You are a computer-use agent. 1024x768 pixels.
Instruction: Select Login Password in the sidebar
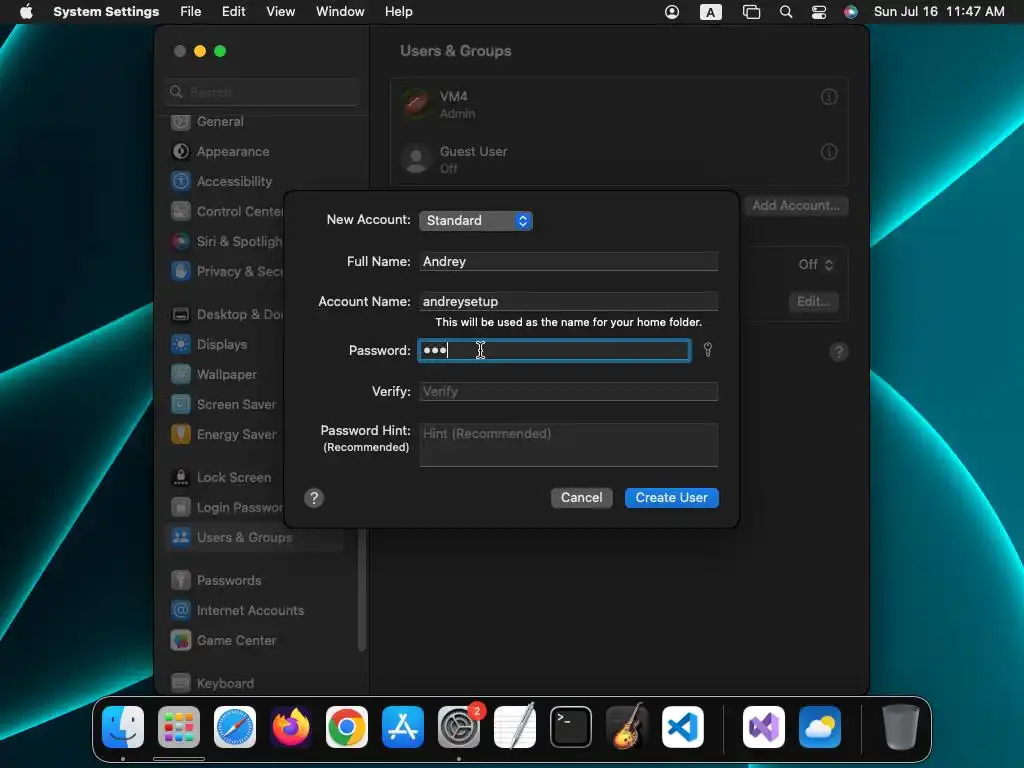pos(226,508)
